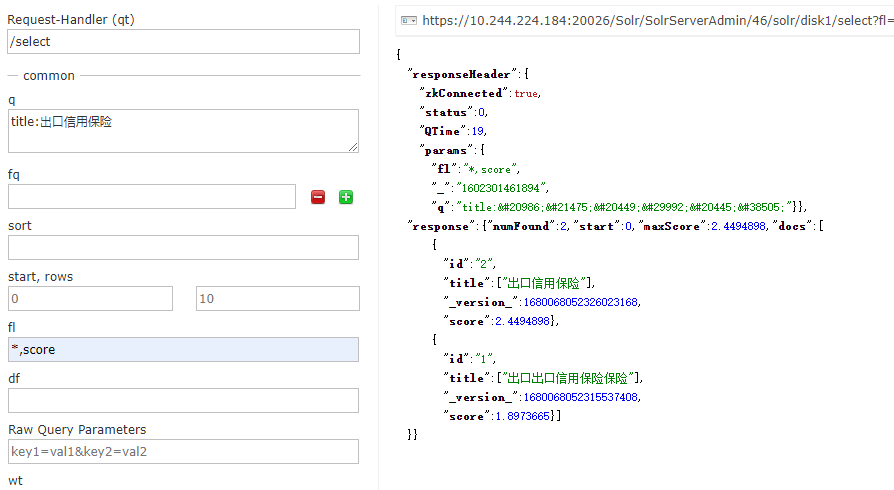Click the "start, rows" label

pyautogui.click(x=40, y=276)
